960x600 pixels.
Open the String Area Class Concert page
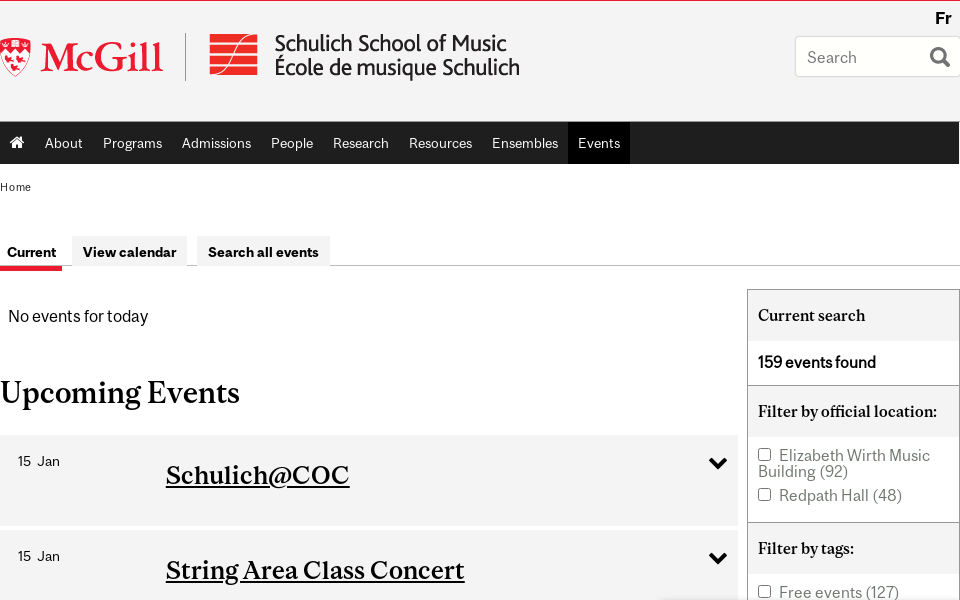click(x=314, y=570)
